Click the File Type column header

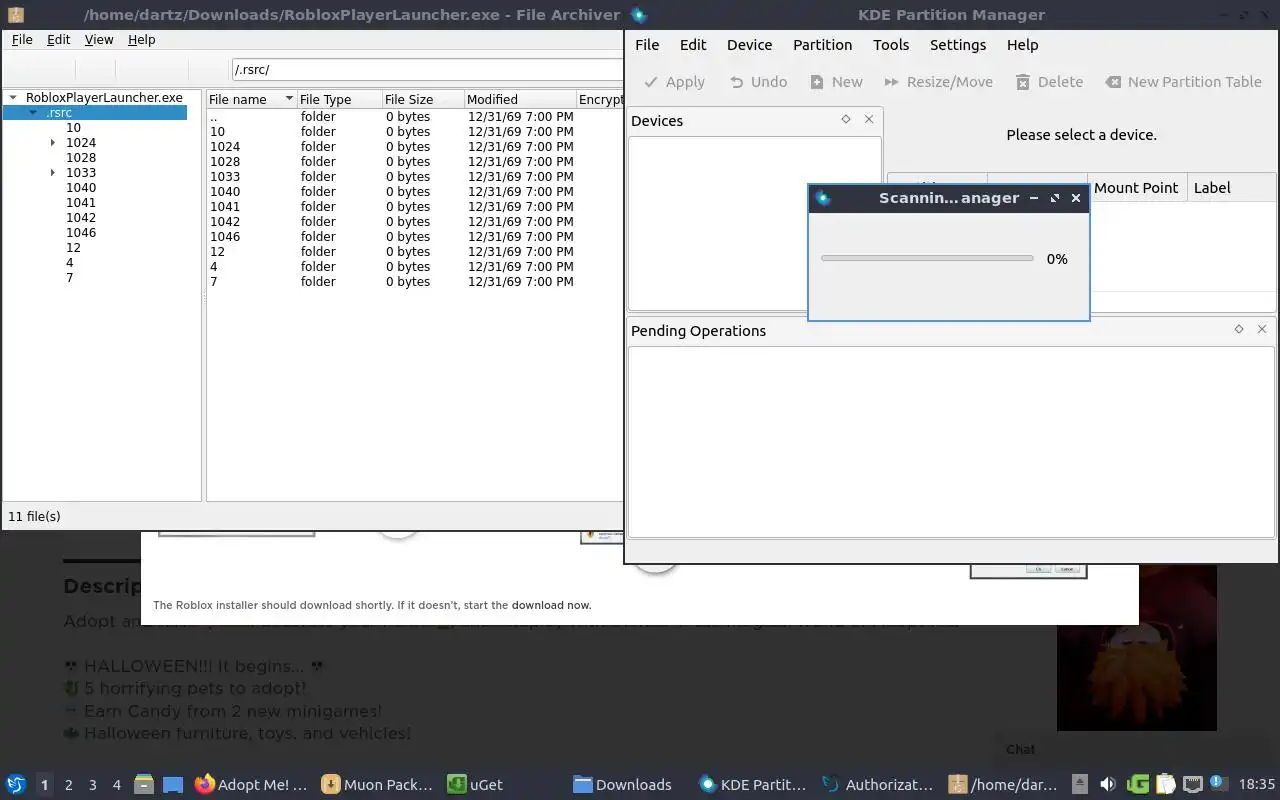pyautogui.click(x=339, y=99)
